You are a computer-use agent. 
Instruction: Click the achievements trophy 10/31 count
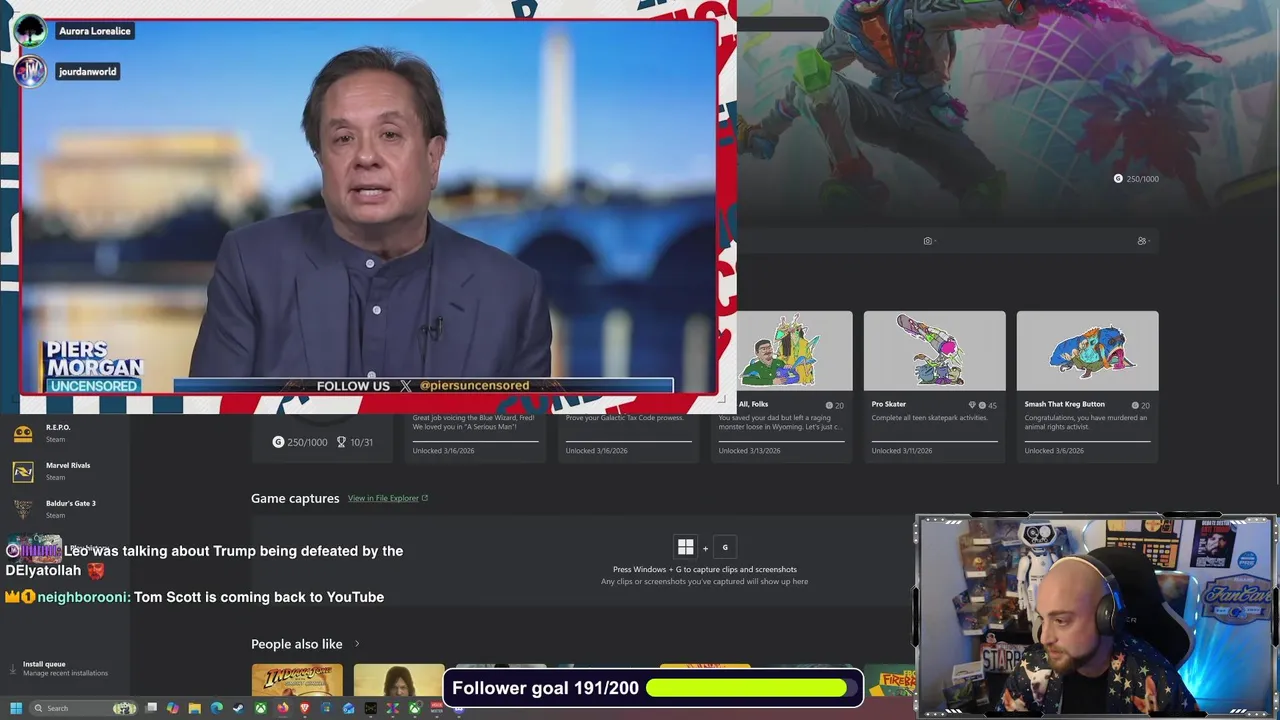[354, 442]
